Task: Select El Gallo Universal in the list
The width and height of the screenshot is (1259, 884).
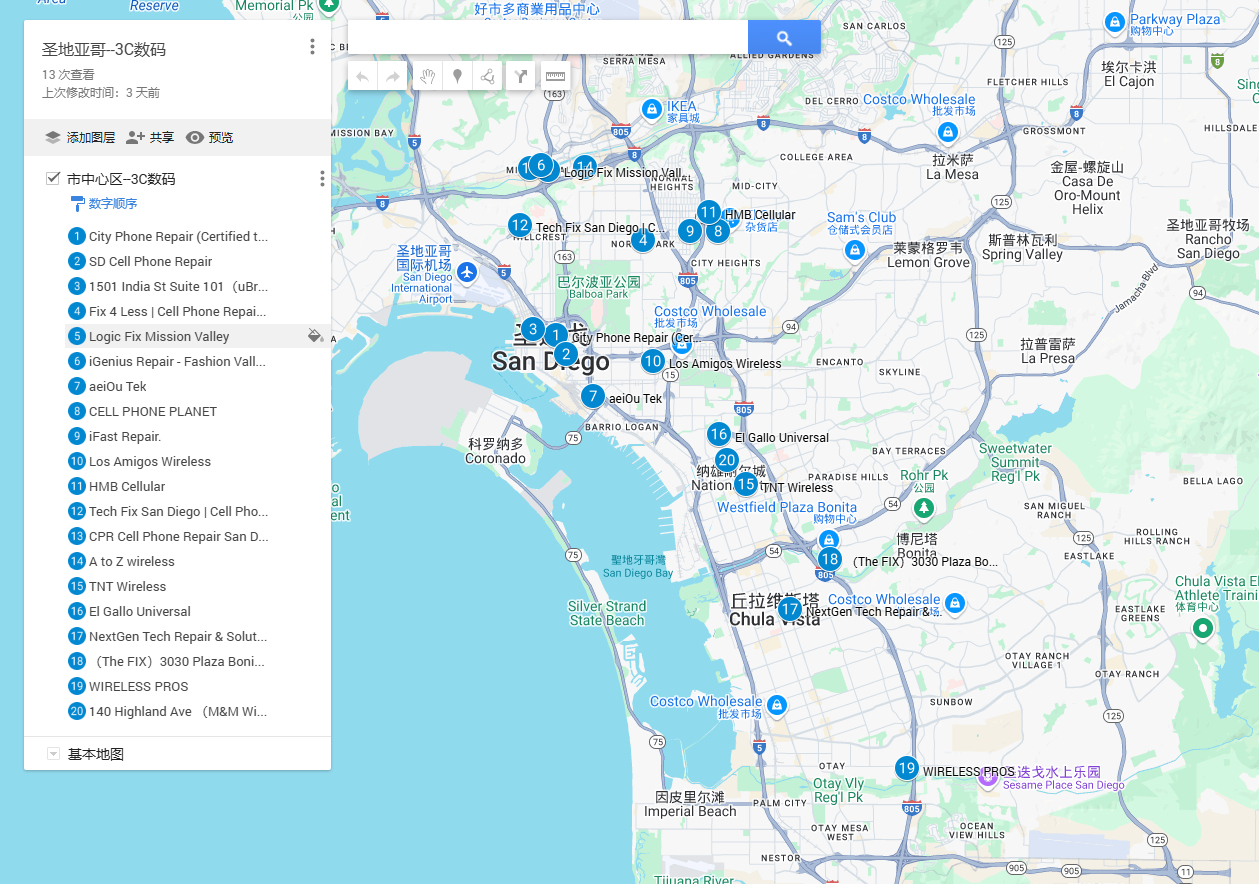Action: point(139,612)
